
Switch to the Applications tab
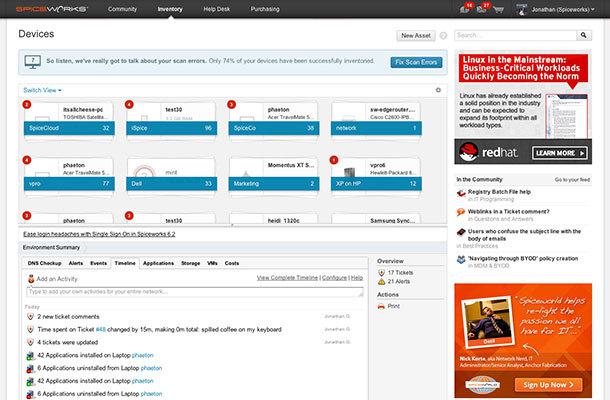pos(158,263)
